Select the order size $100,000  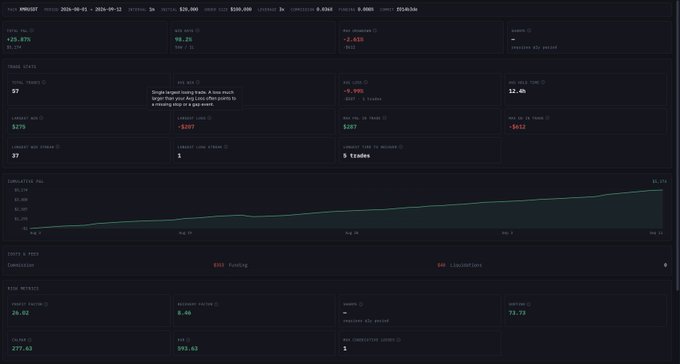click(x=241, y=9)
